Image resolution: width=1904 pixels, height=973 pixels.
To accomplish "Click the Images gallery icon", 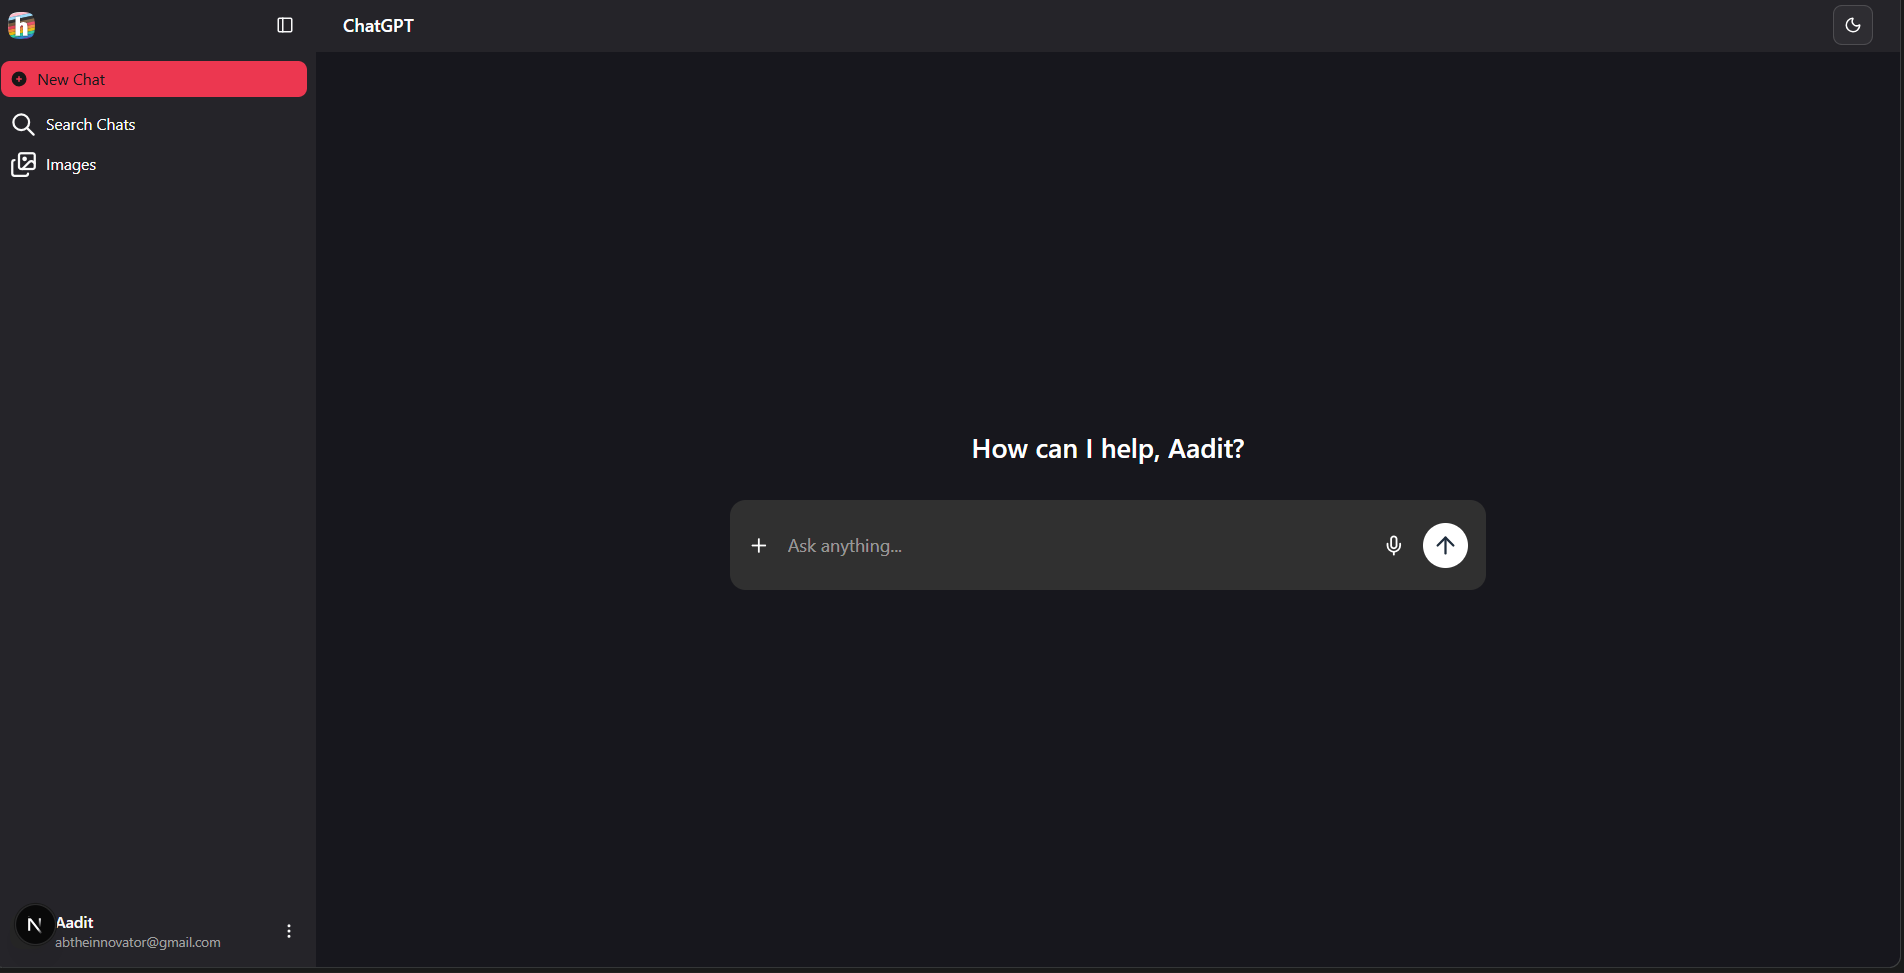I will (x=23, y=165).
